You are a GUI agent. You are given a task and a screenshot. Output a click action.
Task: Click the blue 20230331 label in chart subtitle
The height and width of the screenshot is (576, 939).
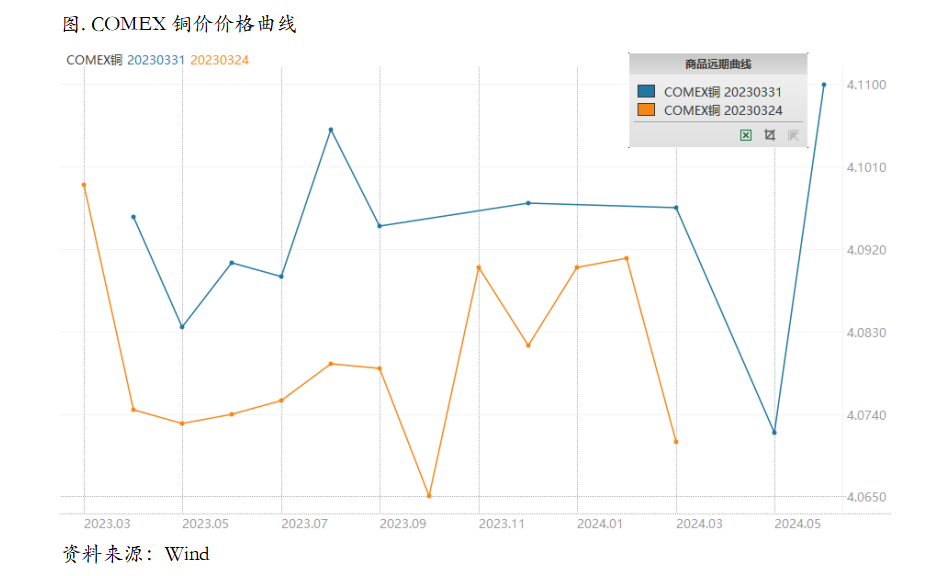(156, 60)
